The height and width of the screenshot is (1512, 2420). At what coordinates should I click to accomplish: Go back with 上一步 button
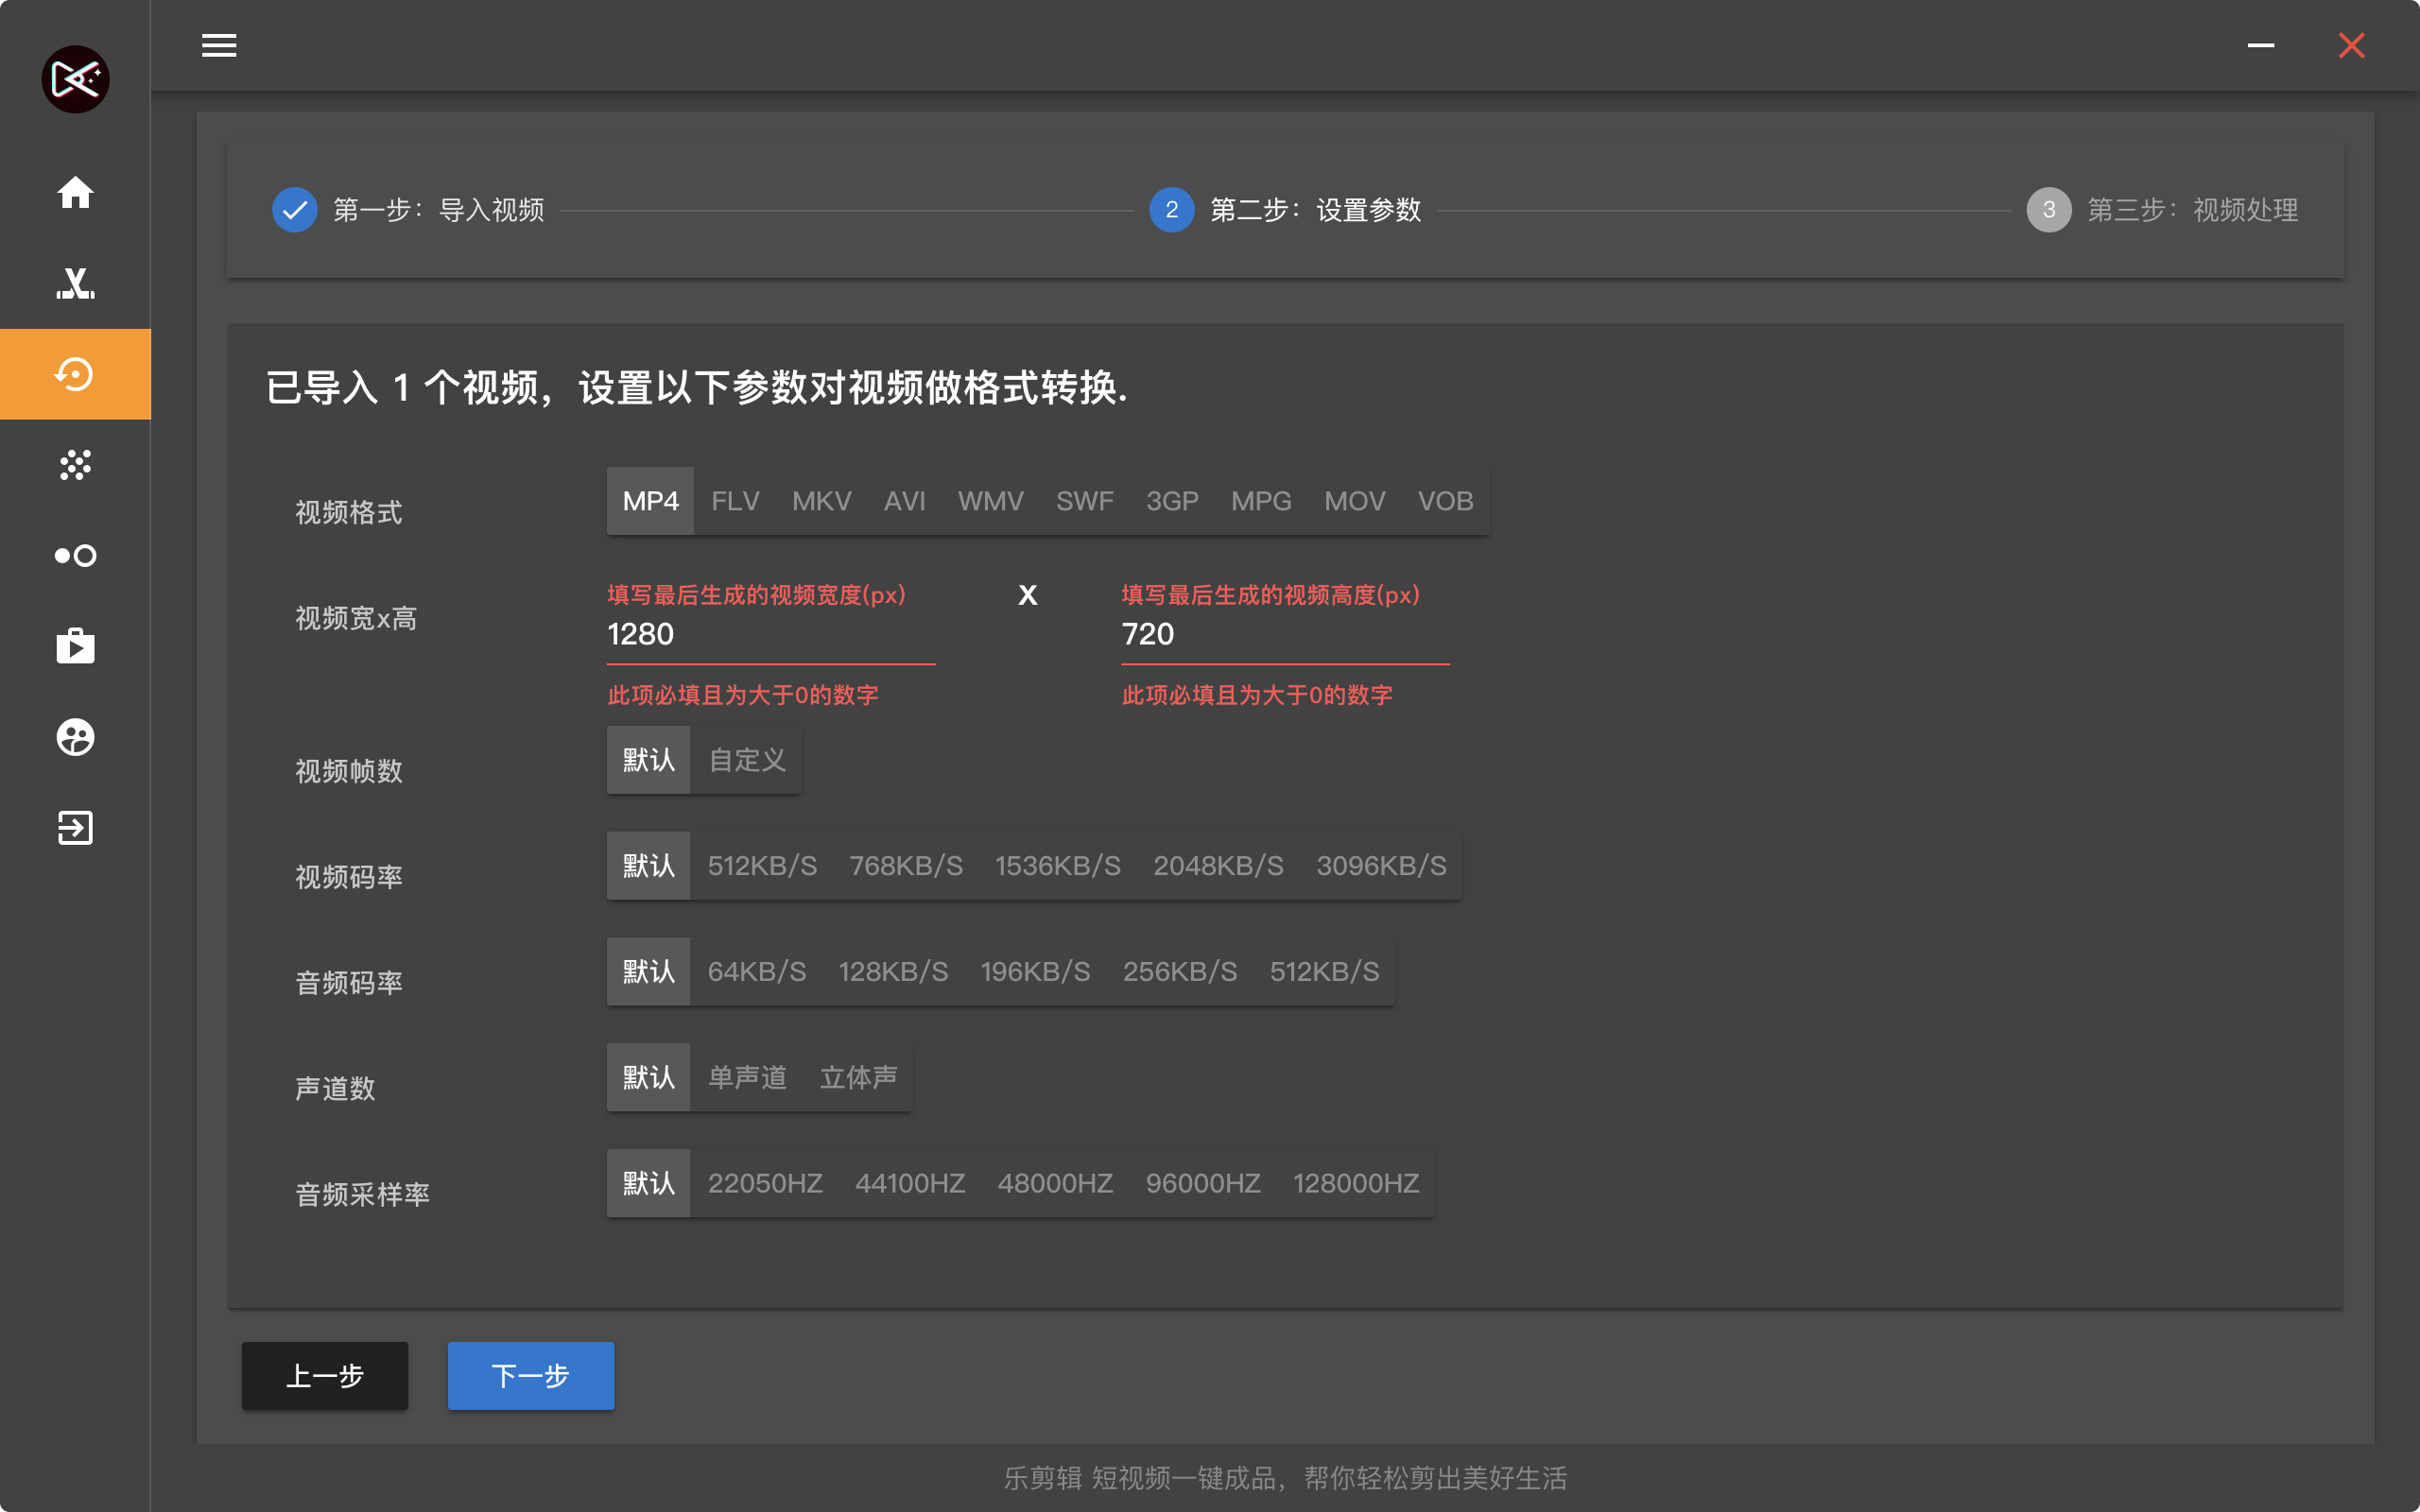tap(325, 1376)
